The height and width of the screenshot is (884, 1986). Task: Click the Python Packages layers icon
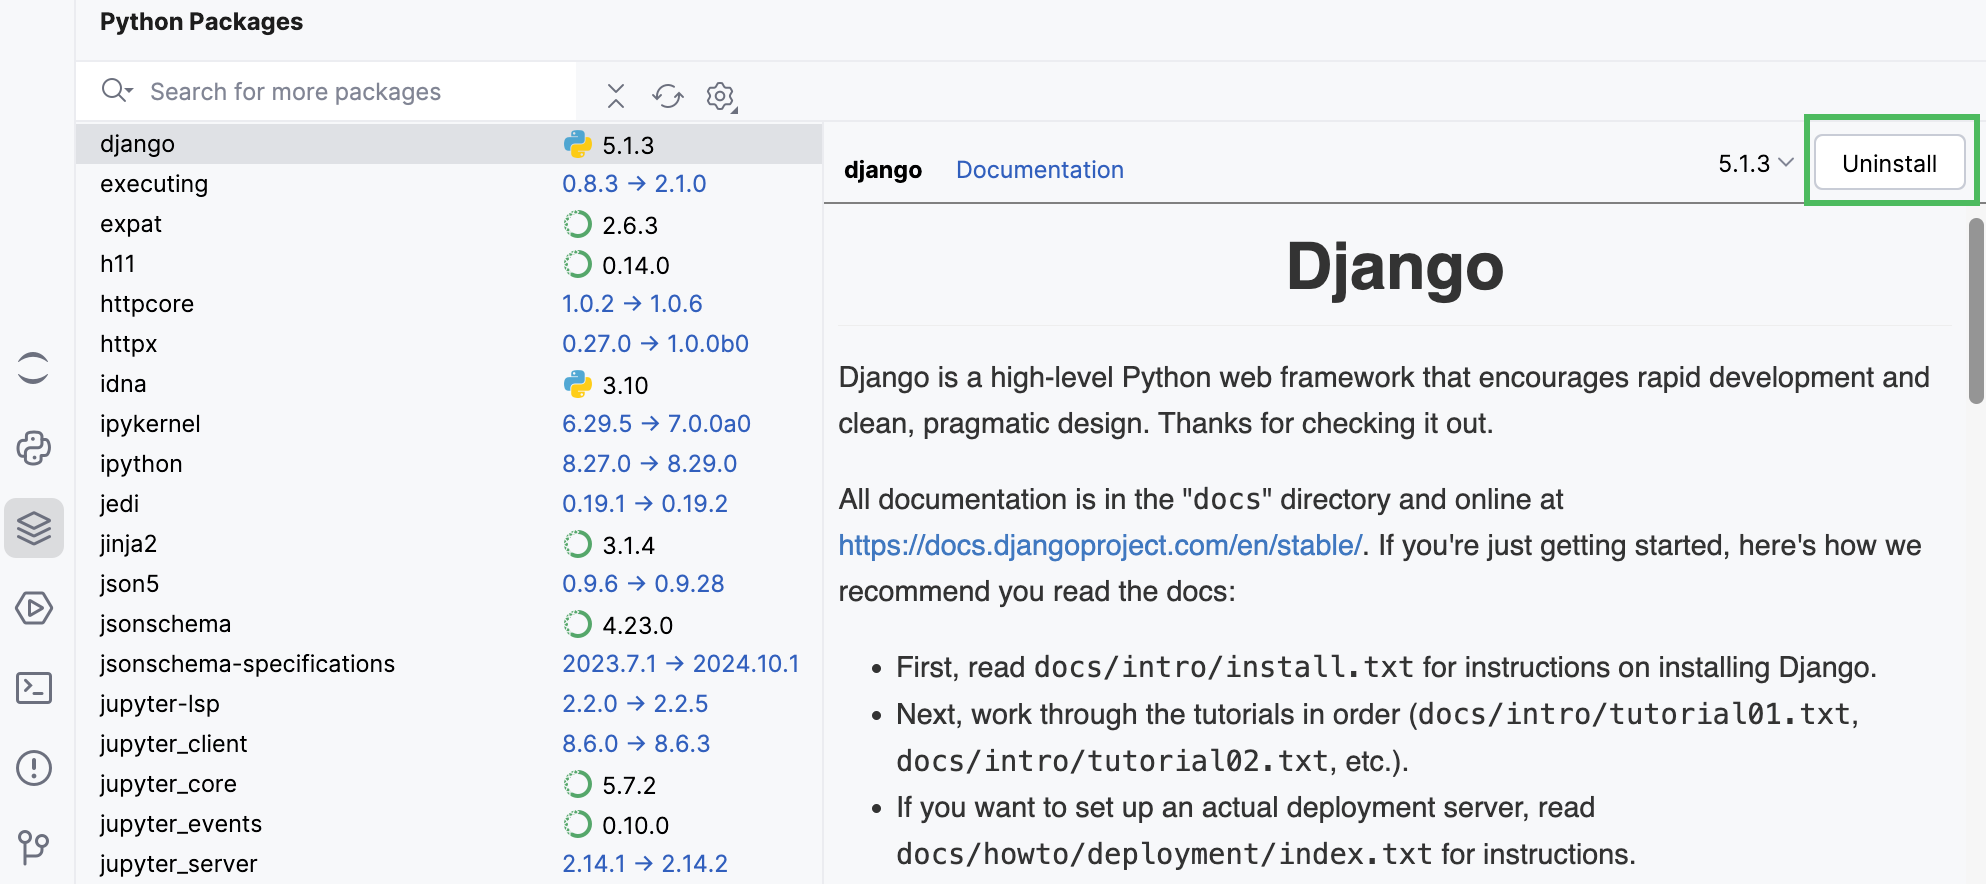coord(34,528)
